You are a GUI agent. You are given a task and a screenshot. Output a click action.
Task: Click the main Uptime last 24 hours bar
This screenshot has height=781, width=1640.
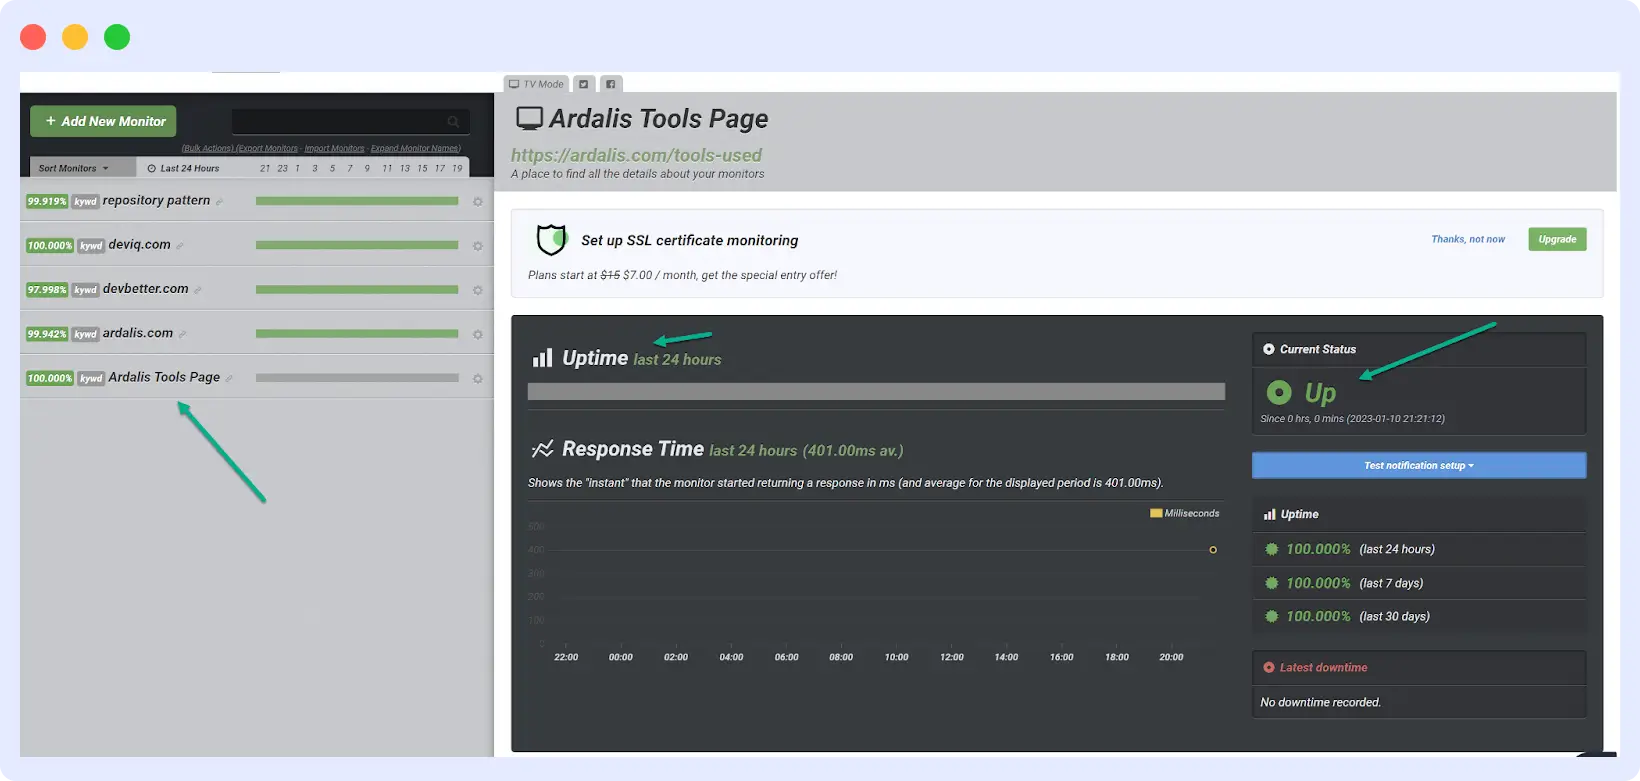point(876,391)
